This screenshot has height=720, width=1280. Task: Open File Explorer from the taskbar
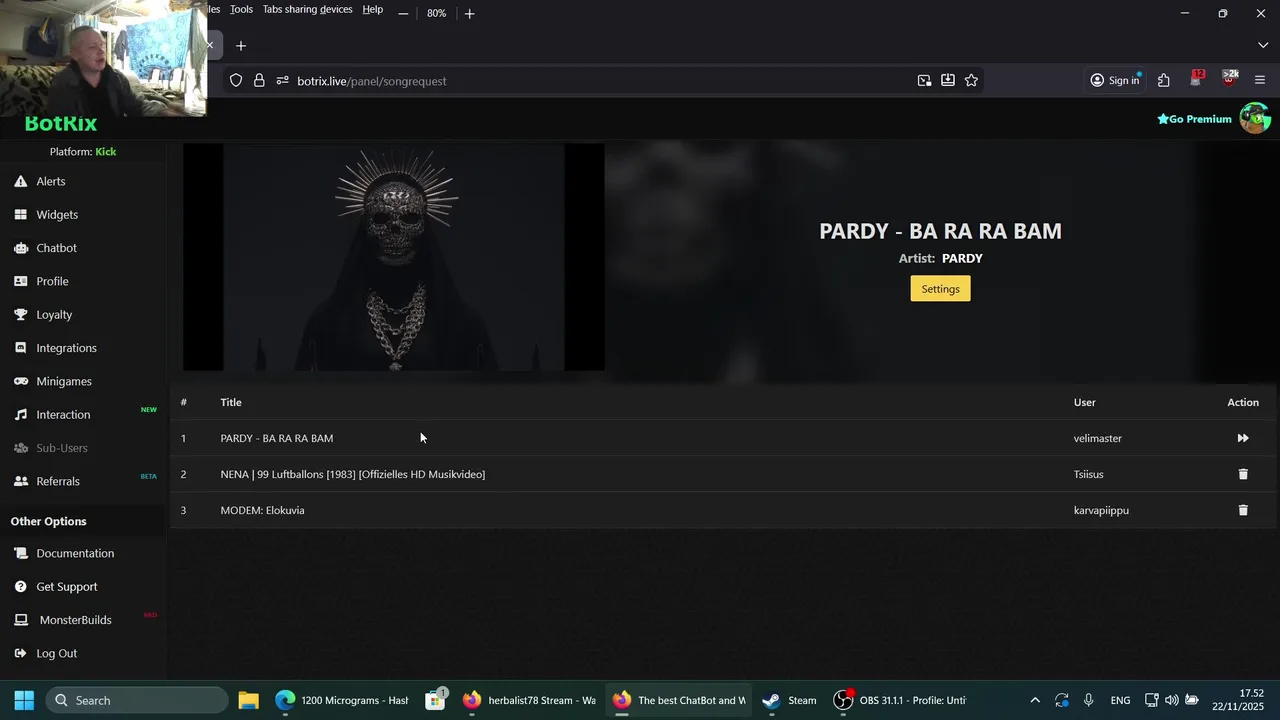click(248, 700)
